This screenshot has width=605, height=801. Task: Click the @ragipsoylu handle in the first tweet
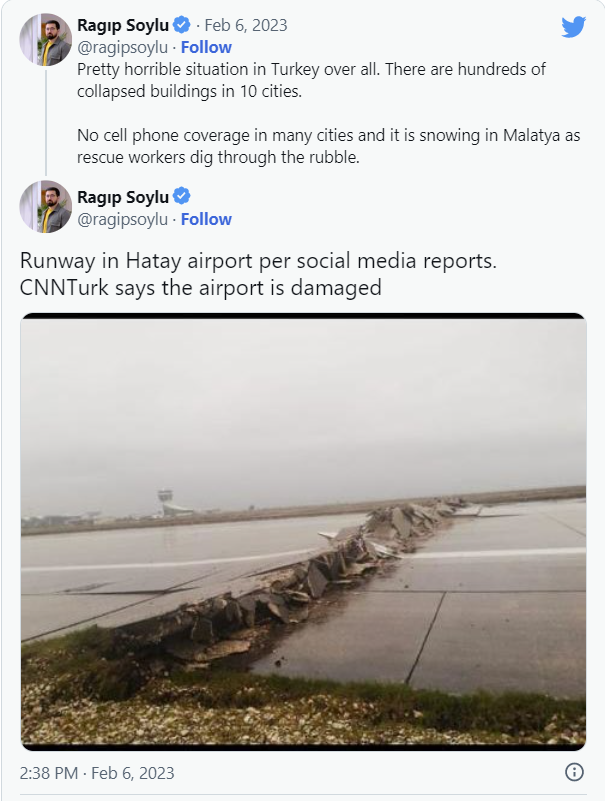[122, 47]
